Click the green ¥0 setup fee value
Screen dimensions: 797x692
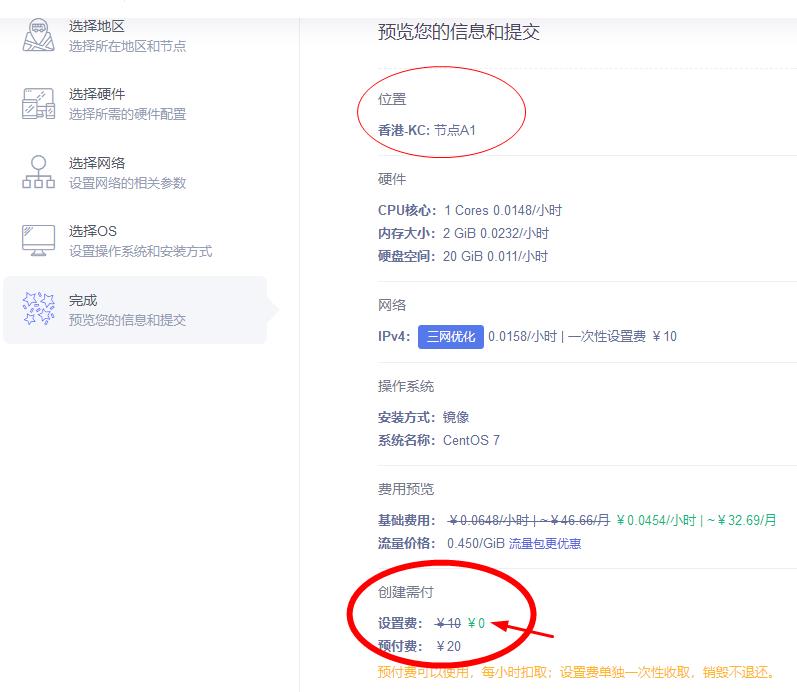pos(476,623)
